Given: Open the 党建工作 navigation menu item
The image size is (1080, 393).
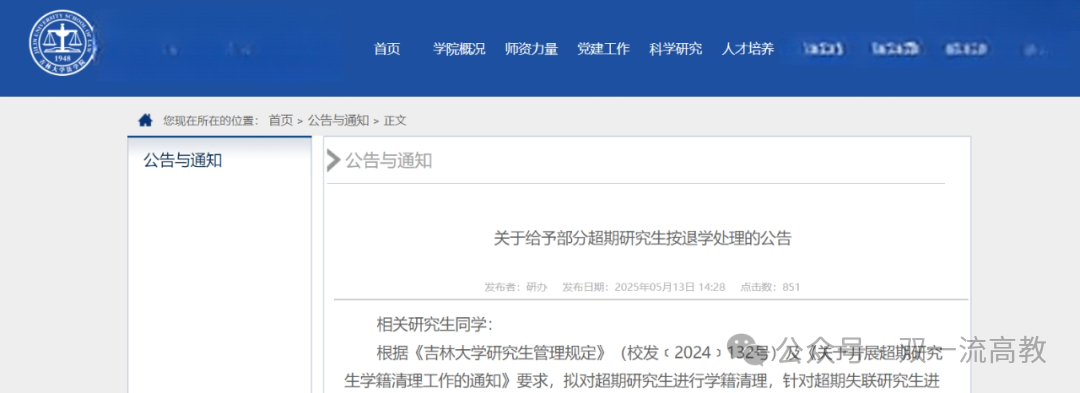Looking at the screenshot, I should 603,49.
